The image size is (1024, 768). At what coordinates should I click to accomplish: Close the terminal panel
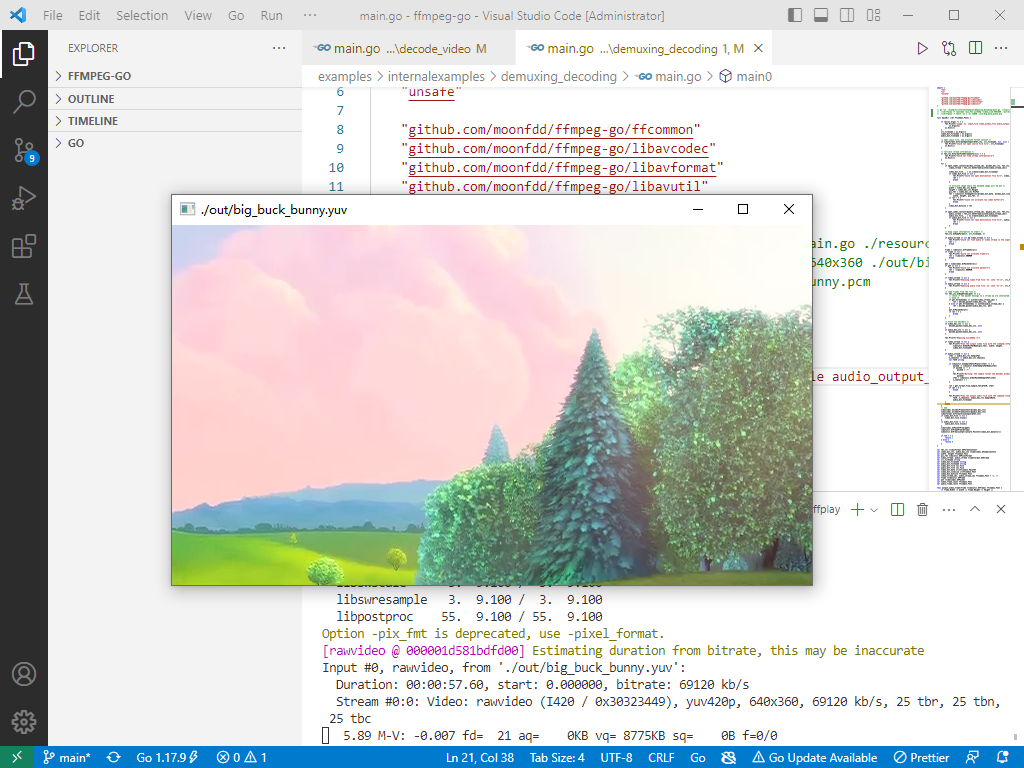pos(1001,509)
